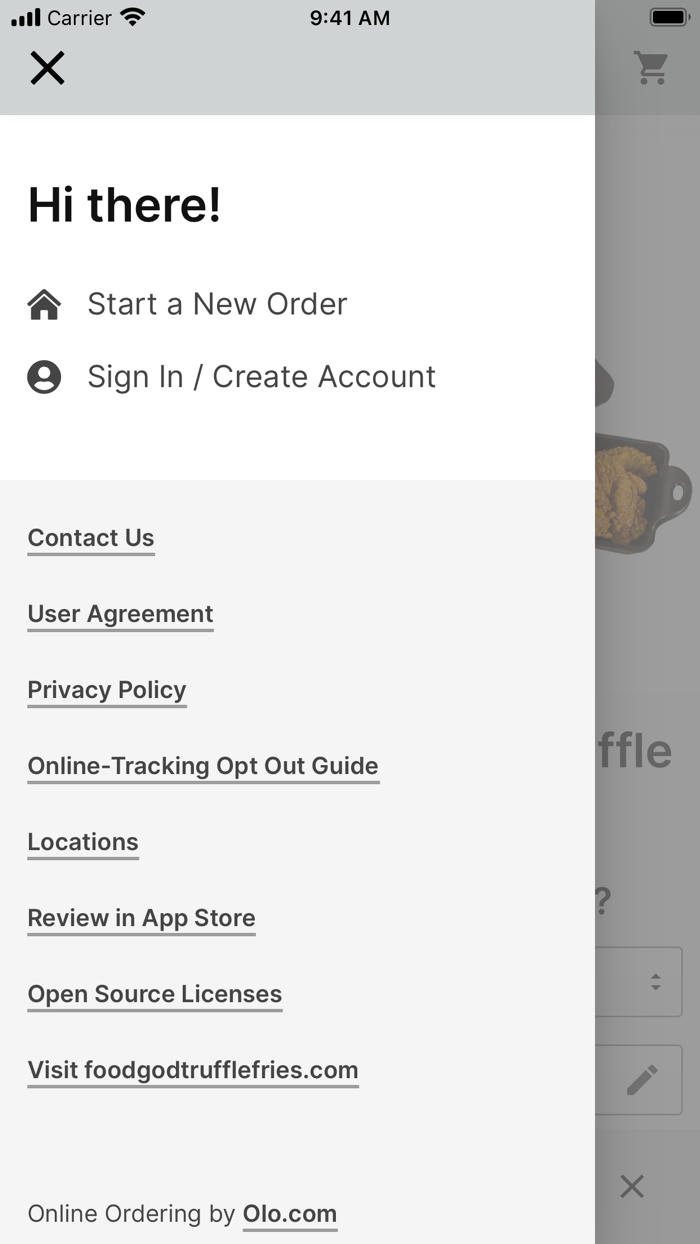Select Start a New Order
This screenshot has width=700, height=1244.
point(217,304)
